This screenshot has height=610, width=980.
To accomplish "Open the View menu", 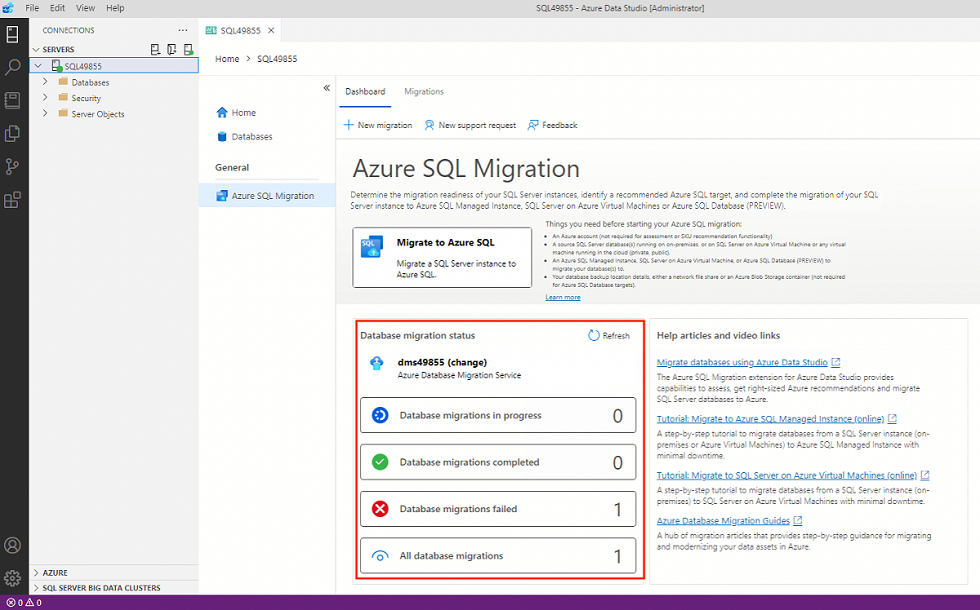I will point(85,7).
